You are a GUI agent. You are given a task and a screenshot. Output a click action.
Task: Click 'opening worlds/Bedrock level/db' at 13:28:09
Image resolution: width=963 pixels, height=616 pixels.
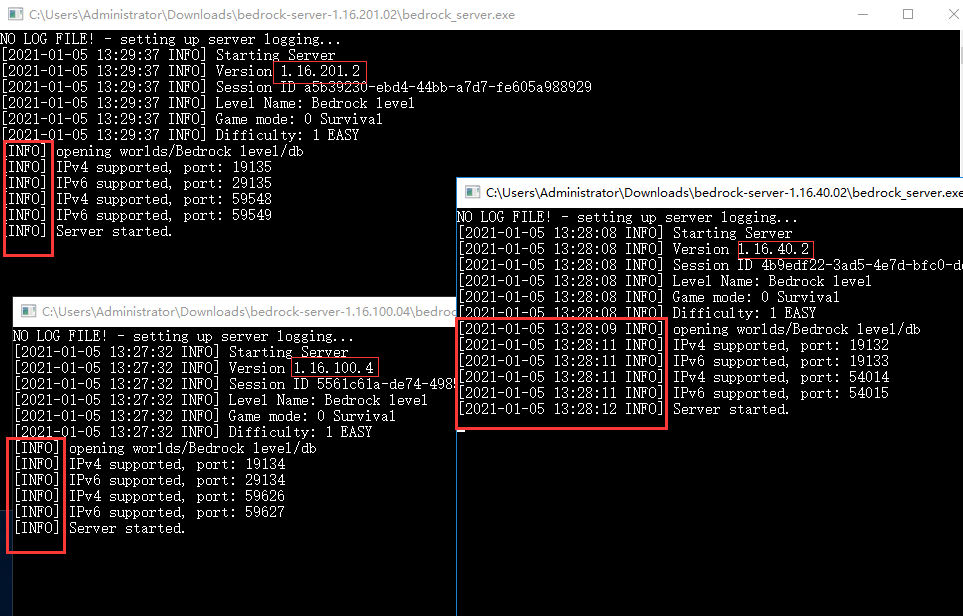point(797,329)
